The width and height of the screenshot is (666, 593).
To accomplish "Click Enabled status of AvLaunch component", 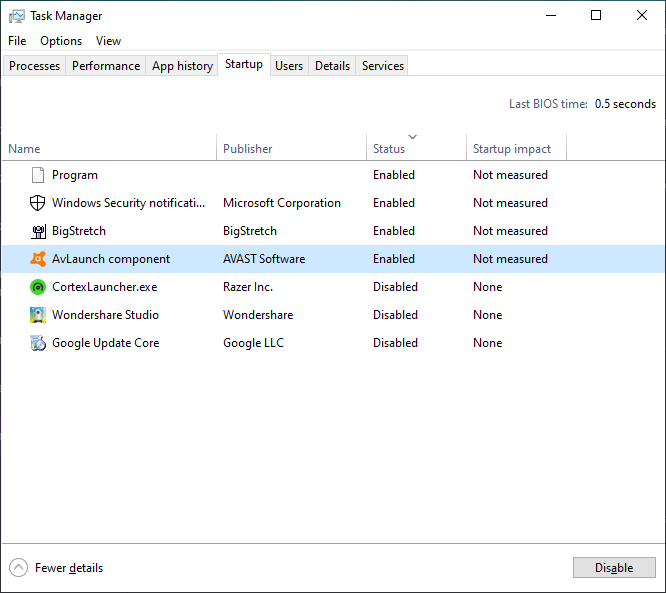I will (394, 259).
